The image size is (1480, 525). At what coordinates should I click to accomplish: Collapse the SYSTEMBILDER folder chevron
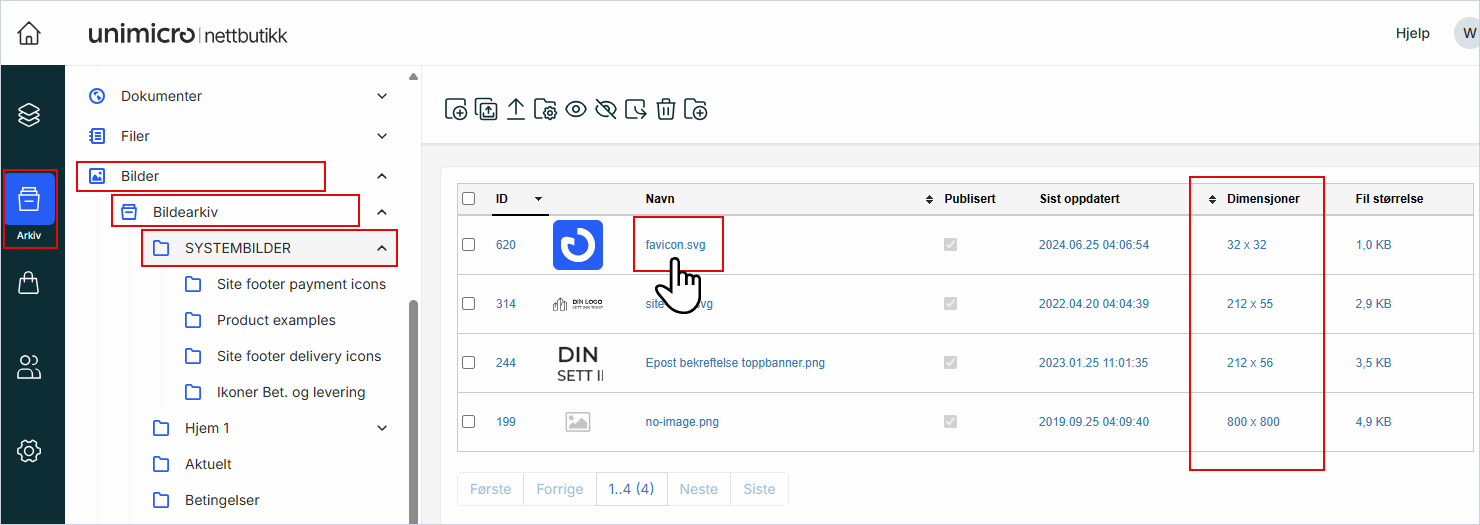pyautogui.click(x=382, y=248)
